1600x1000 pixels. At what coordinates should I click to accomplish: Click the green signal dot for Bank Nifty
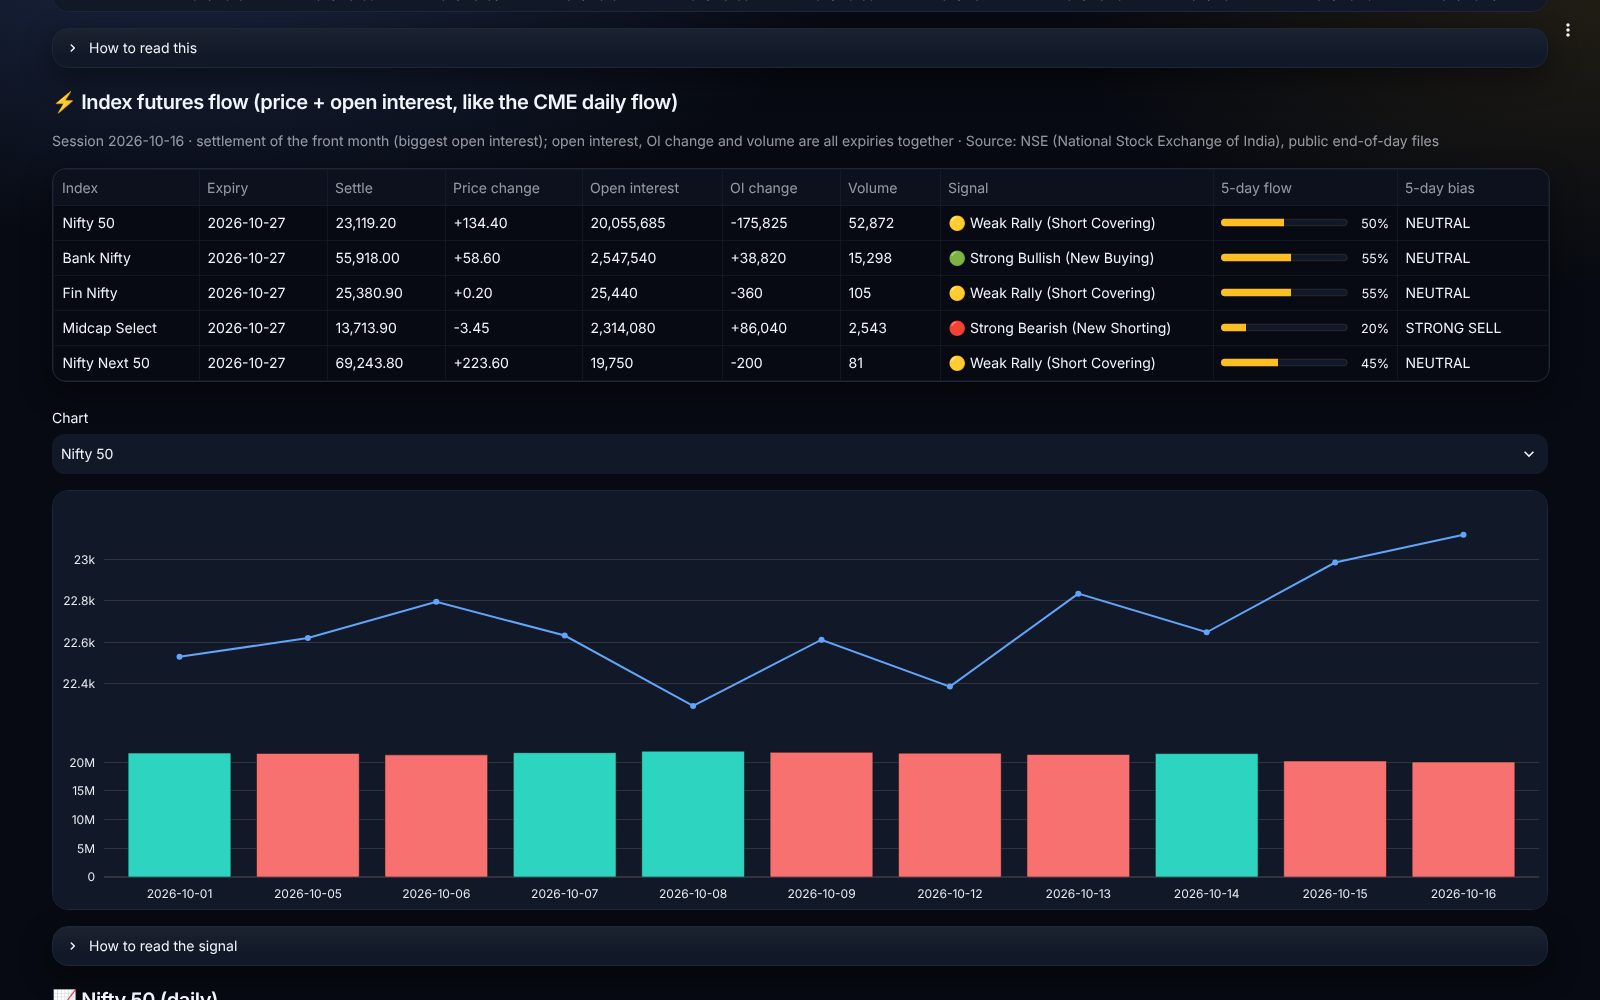[957, 258]
